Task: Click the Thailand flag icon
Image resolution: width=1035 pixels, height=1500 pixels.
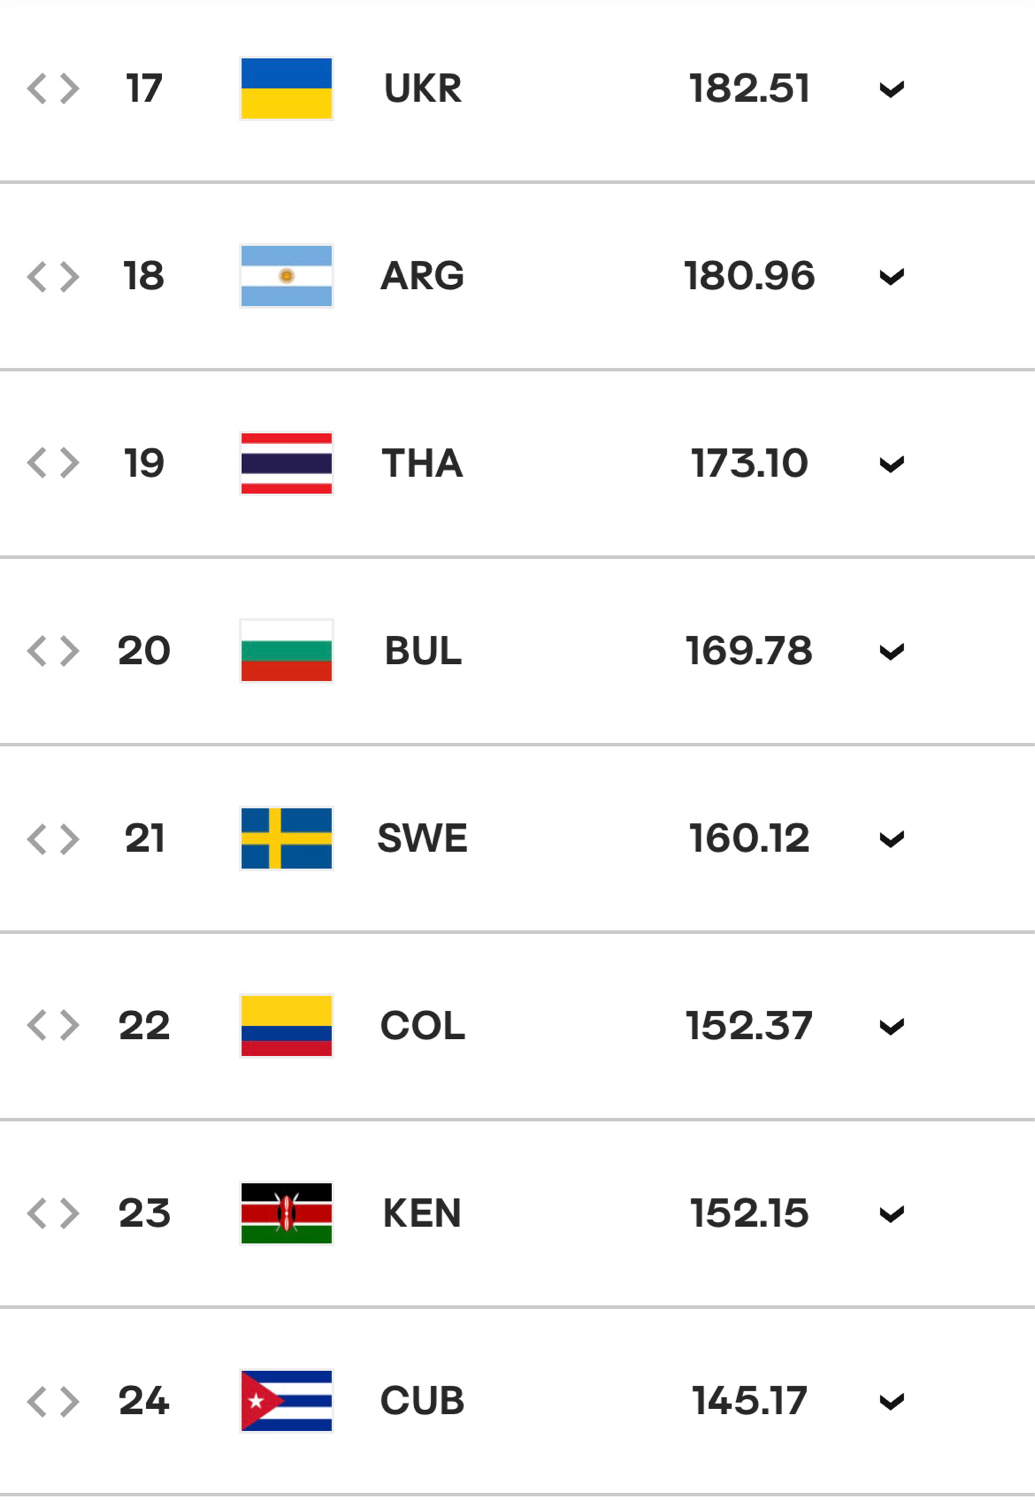Action: 286,463
